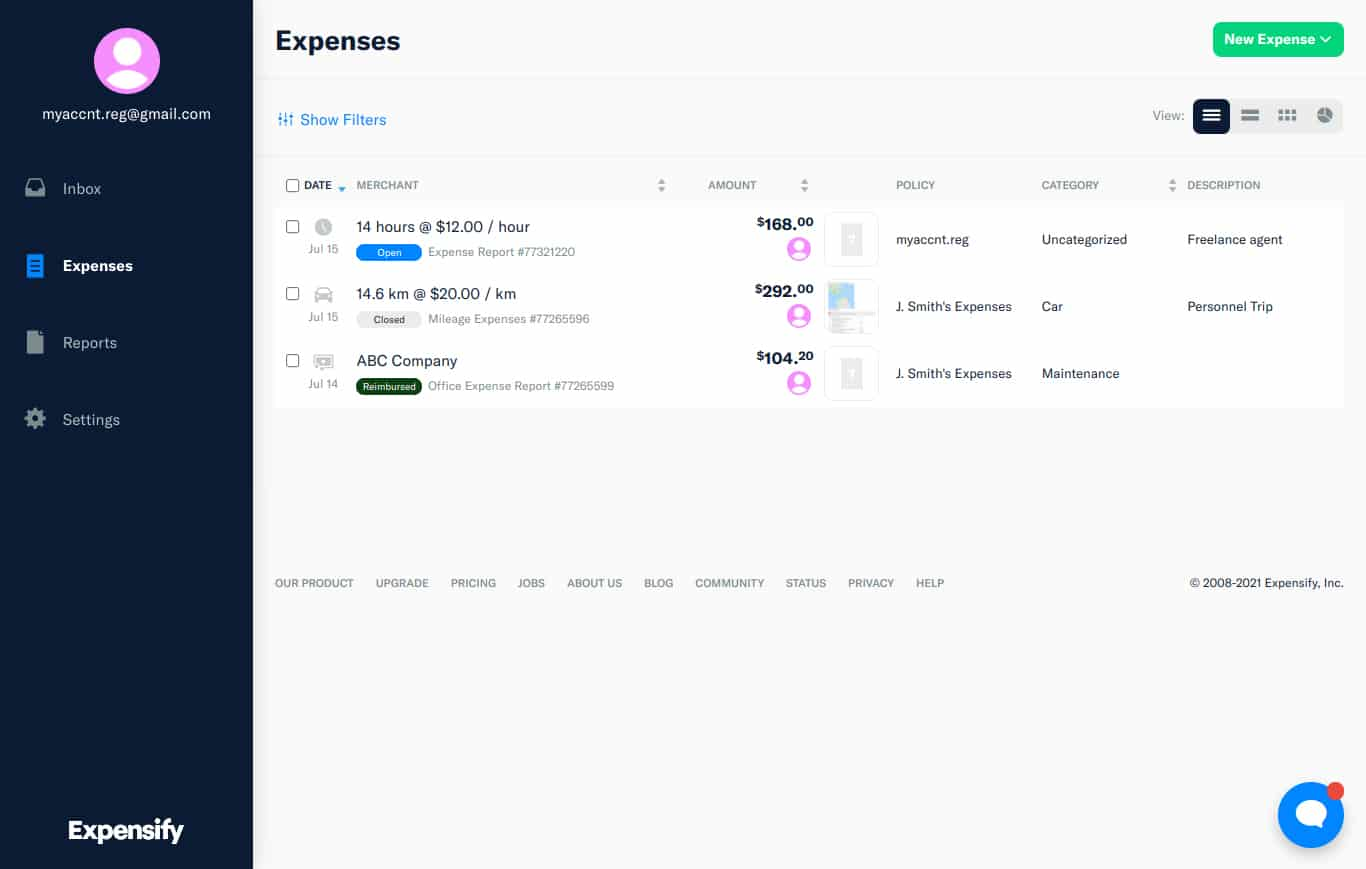Screen dimensions: 1366x869
Task: Open the Inbox from the sidebar
Action: (82, 188)
